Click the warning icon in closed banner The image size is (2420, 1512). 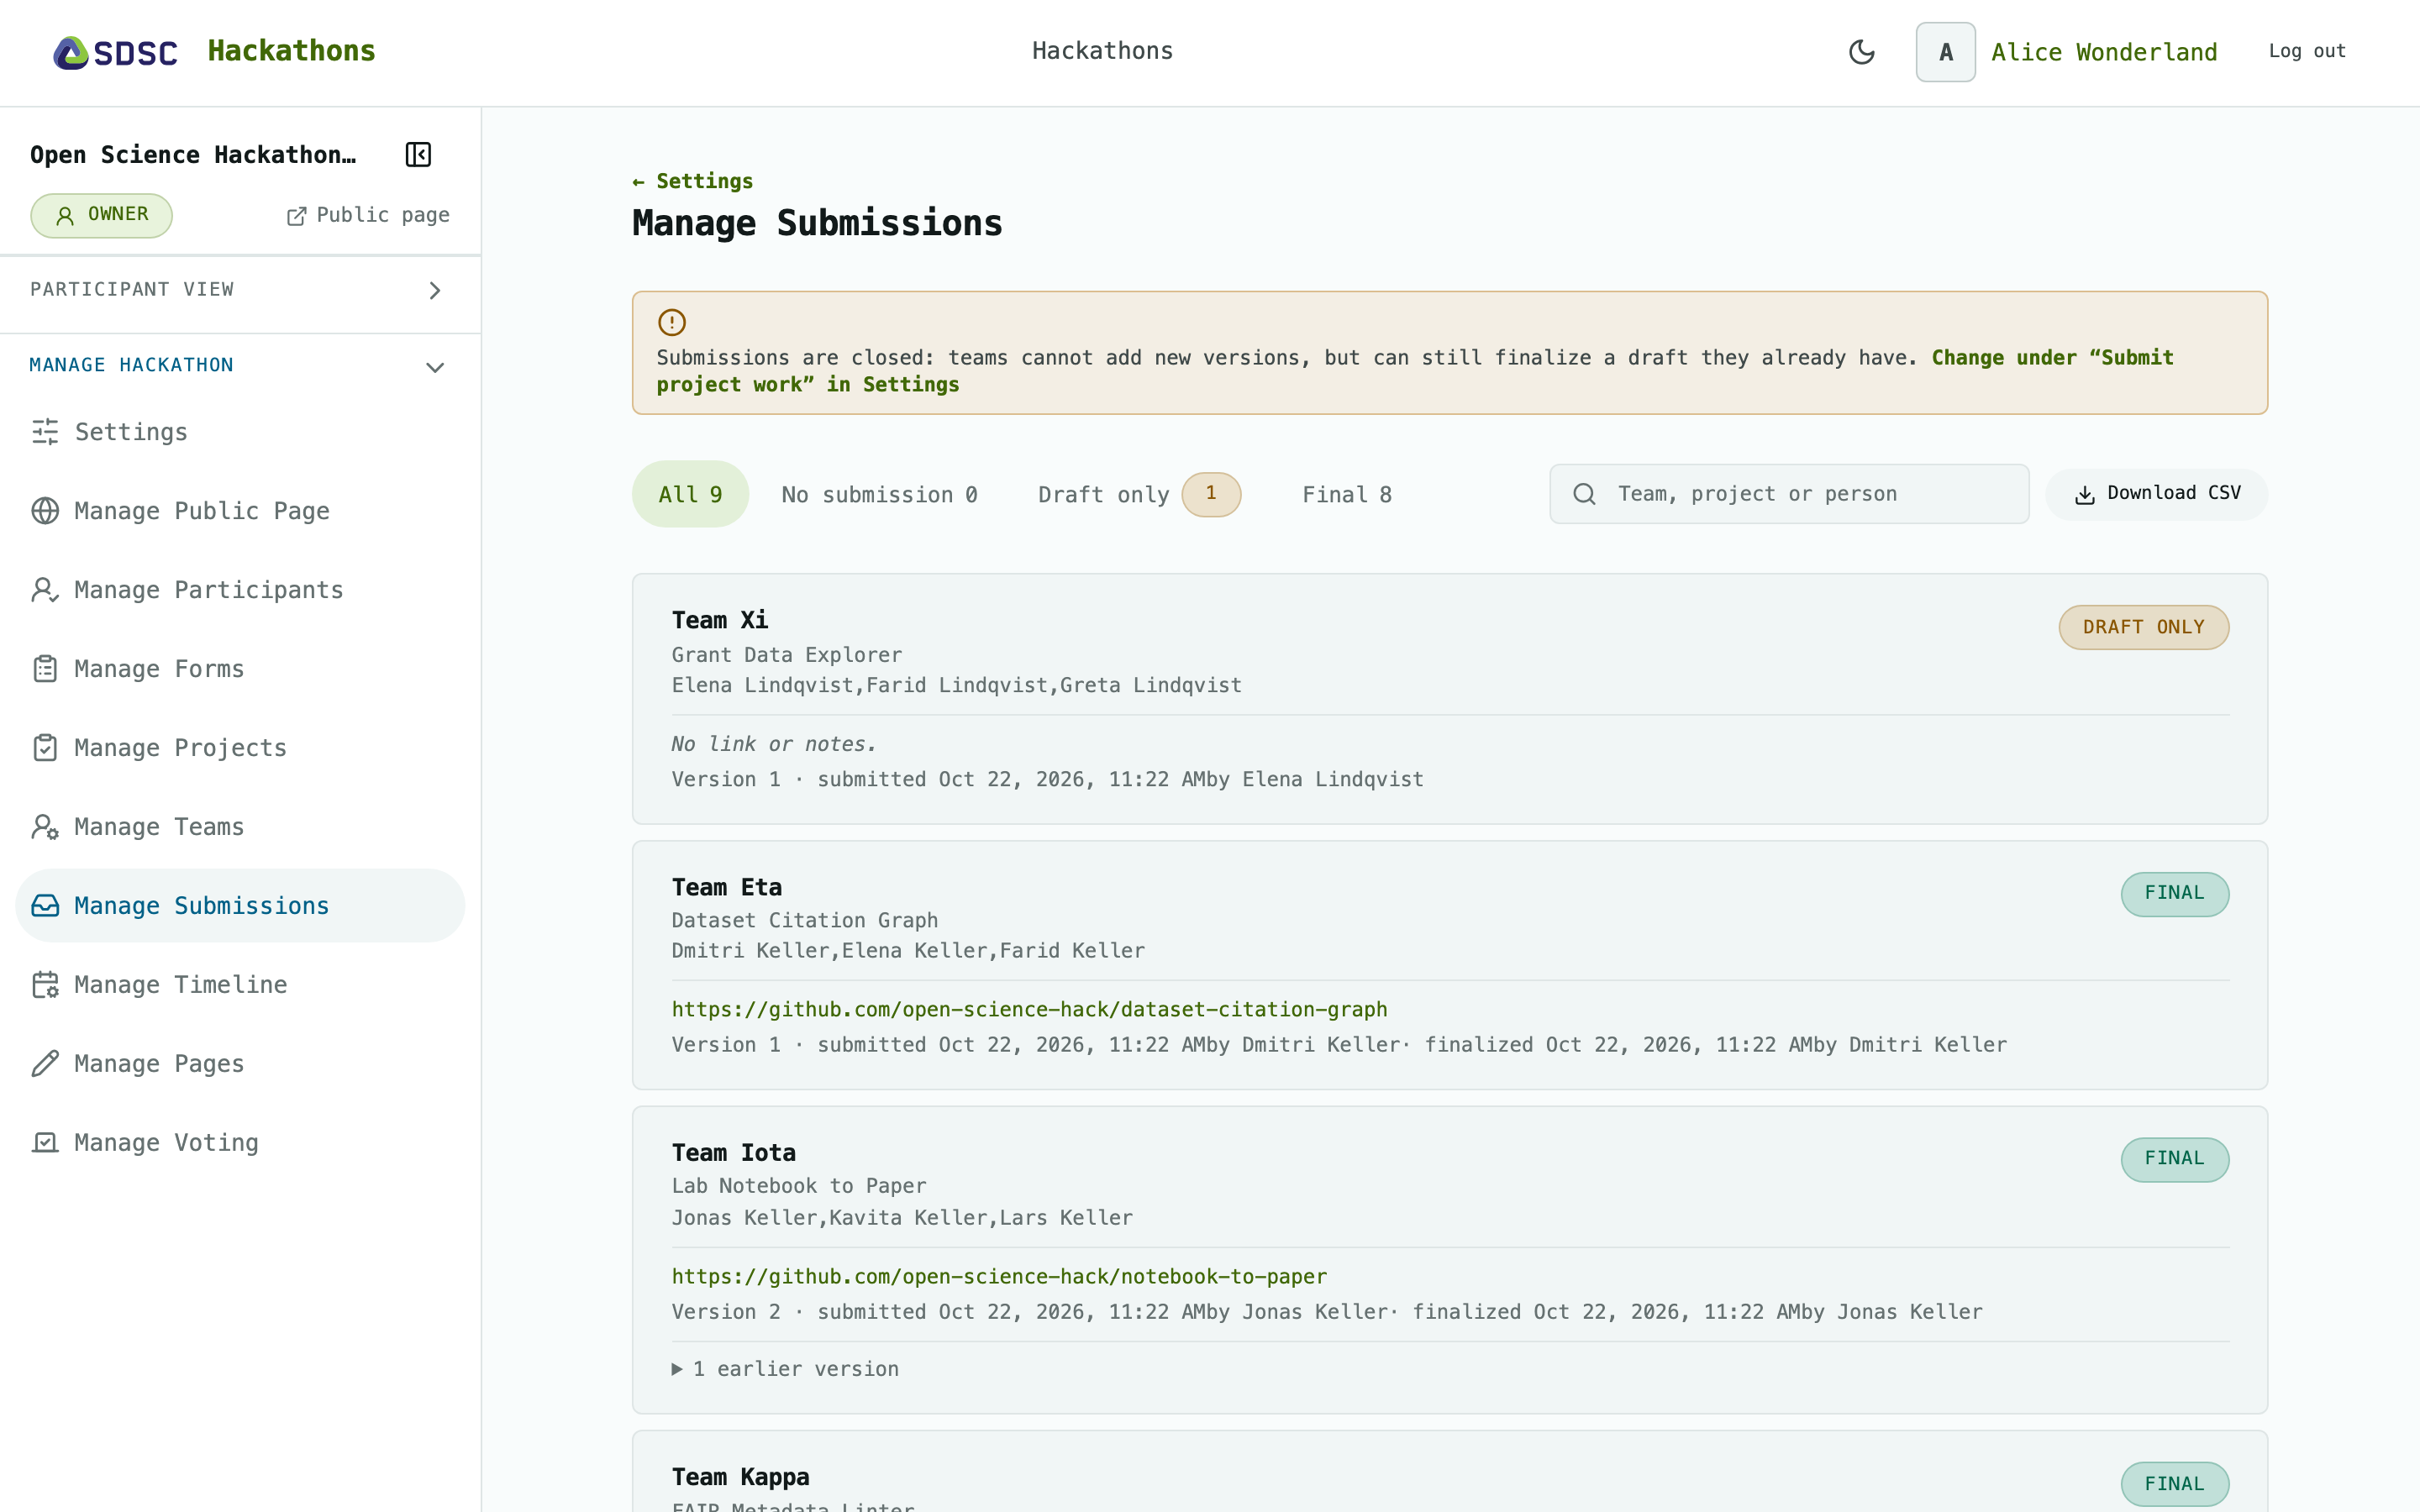[672, 322]
